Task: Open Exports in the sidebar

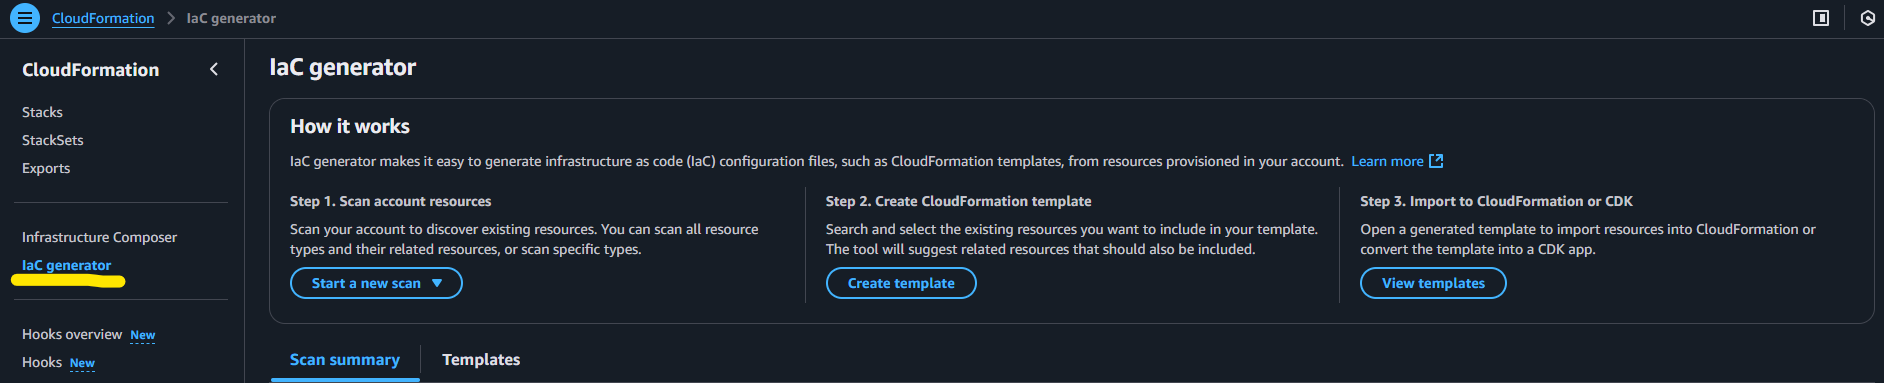Action: click(x=46, y=168)
